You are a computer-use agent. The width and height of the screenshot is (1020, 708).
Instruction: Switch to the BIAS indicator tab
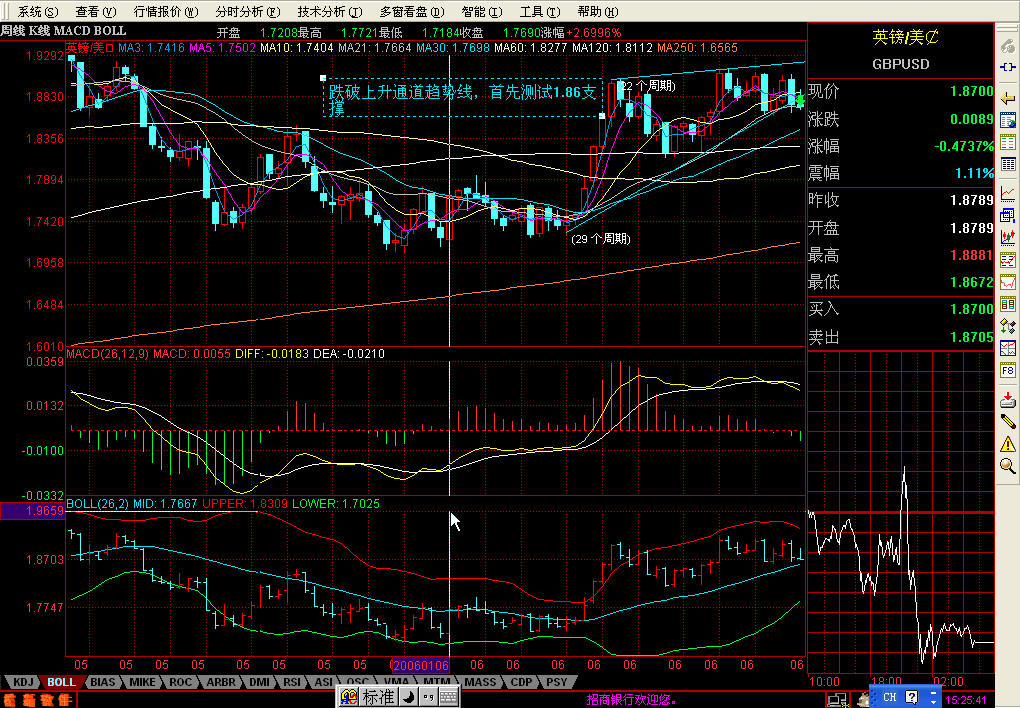(103, 682)
